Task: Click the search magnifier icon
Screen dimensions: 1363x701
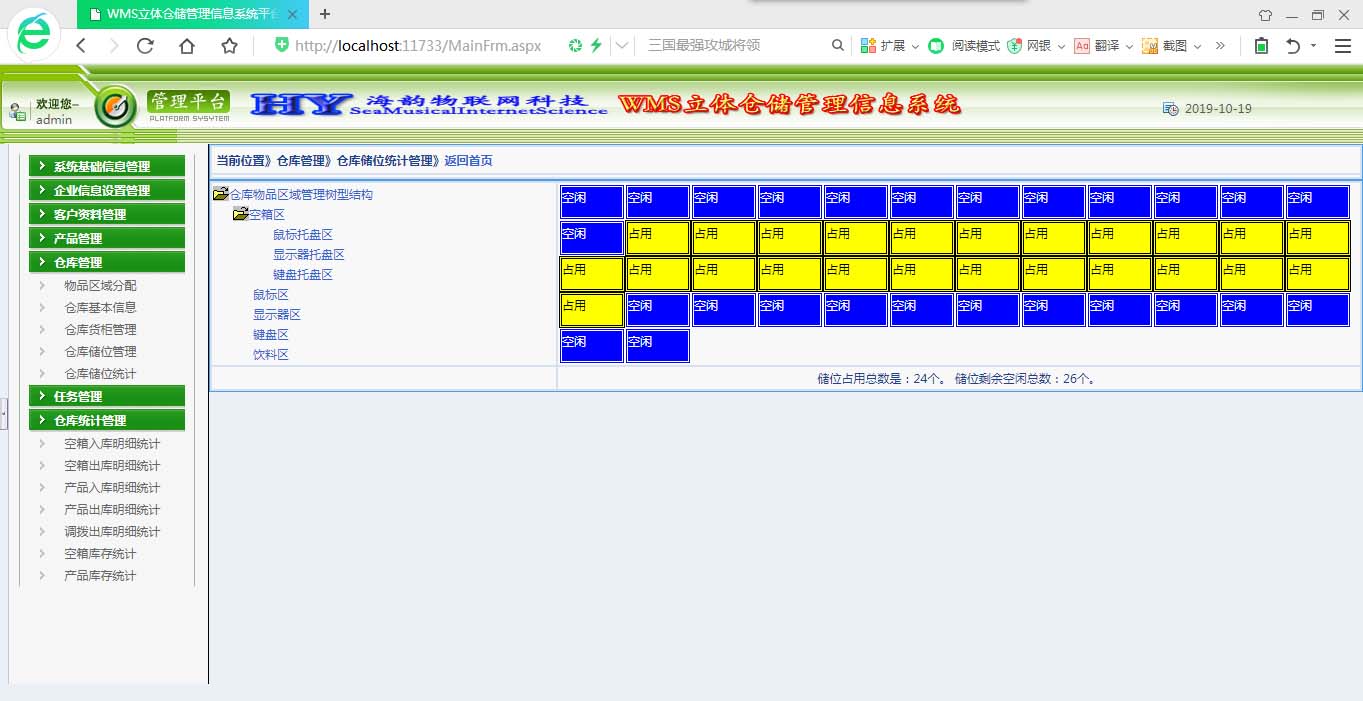Action: (838, 45)
